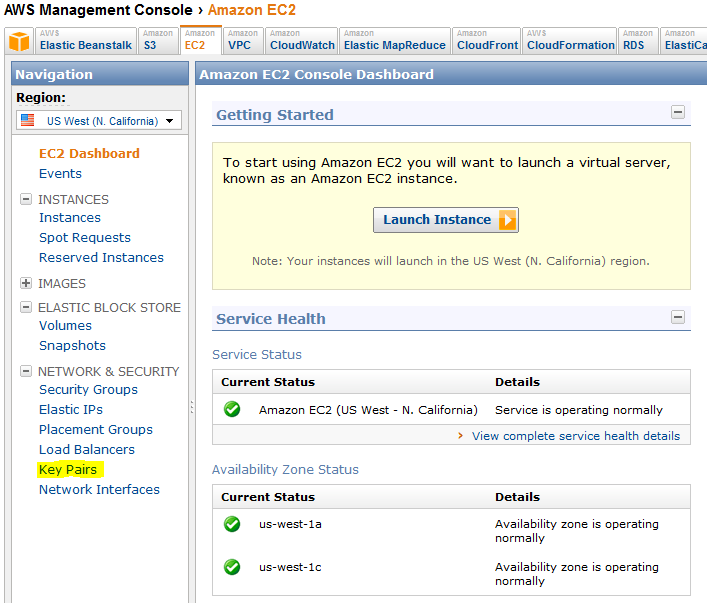This screenshot has width=707, height=603.
Task: Collapse the ELASTIC BLOCK STORE group
Action: (26, 307)
